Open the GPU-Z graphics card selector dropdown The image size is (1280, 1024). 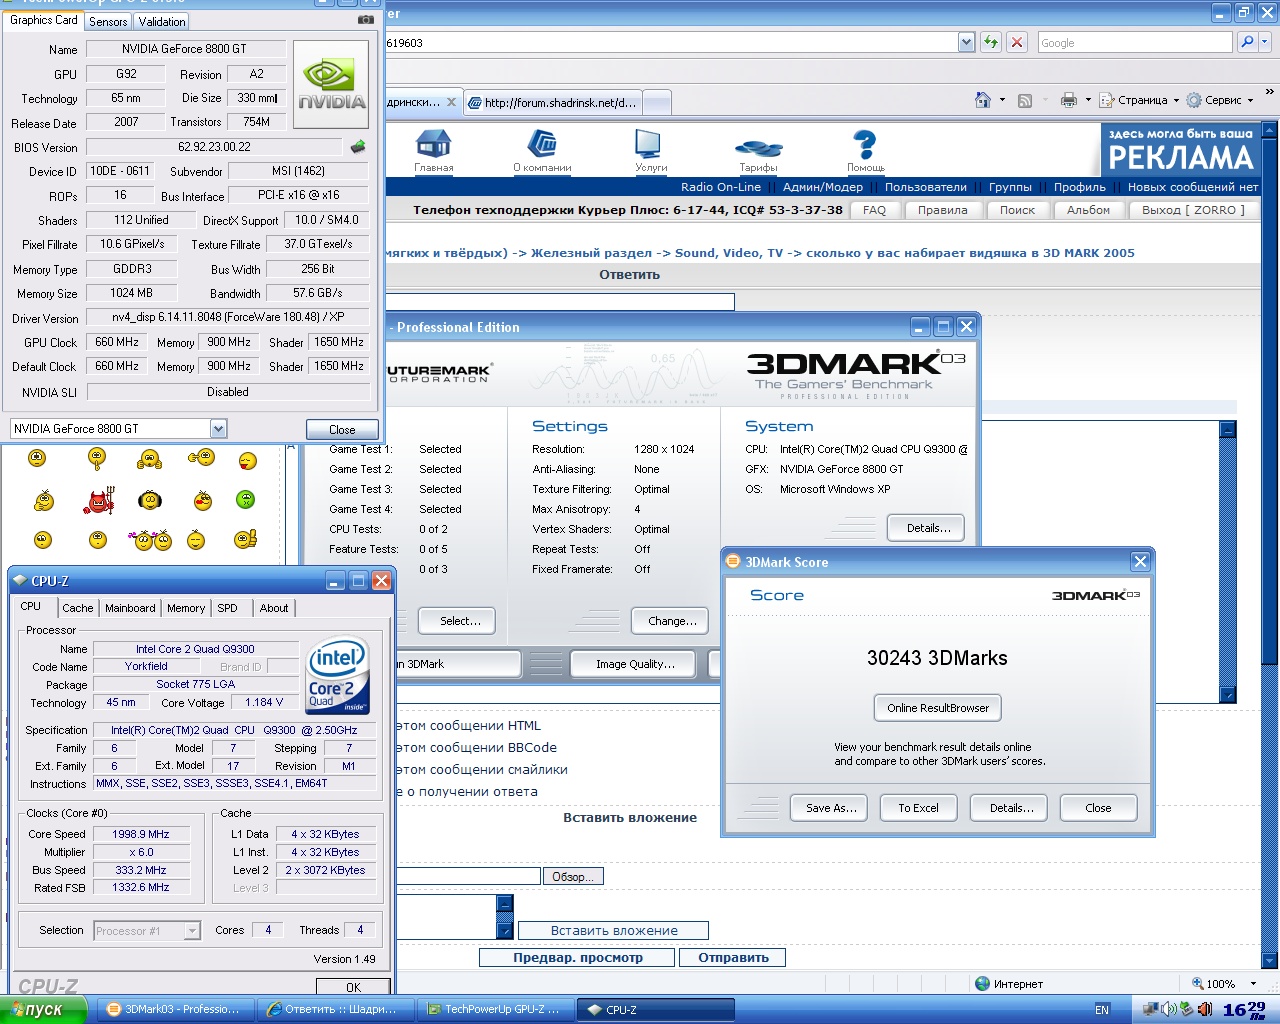pyautogui.click(x=218, y=429)
